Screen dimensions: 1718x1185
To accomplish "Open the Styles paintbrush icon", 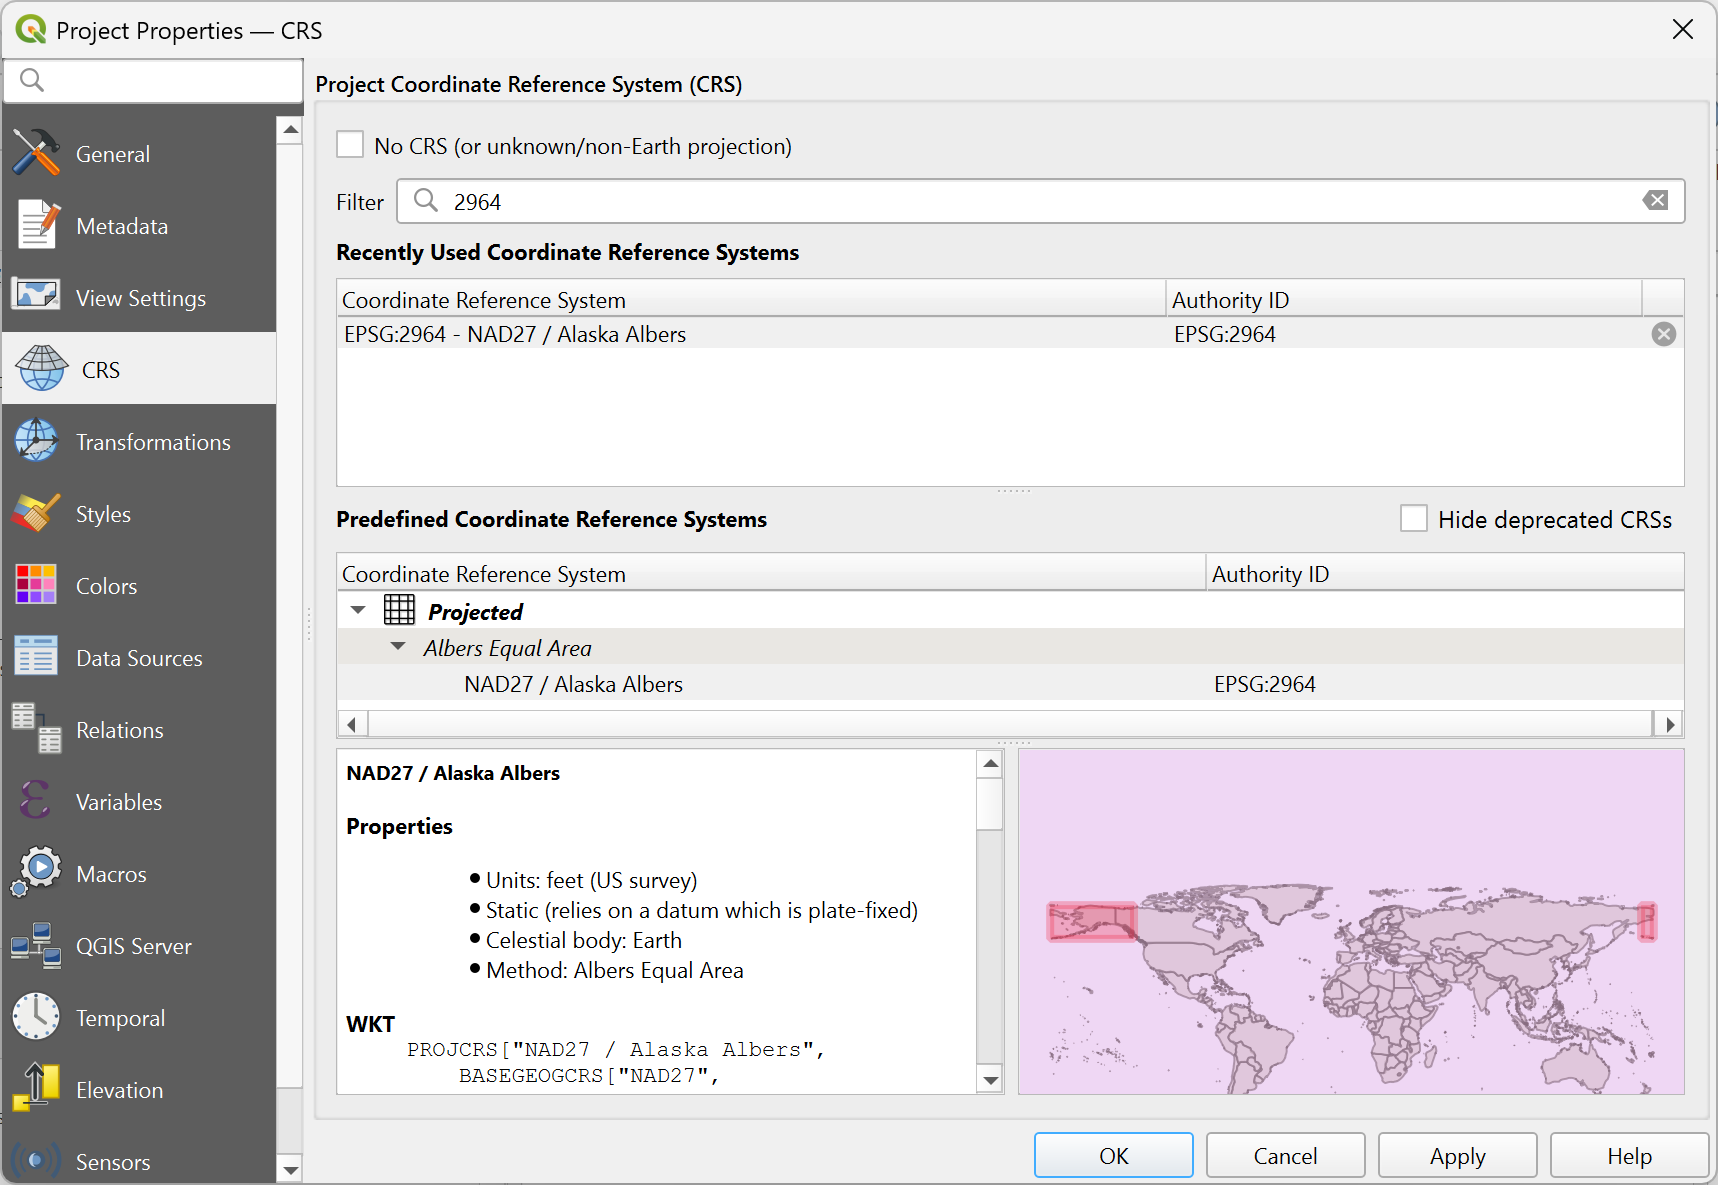I will coord(37,513).
